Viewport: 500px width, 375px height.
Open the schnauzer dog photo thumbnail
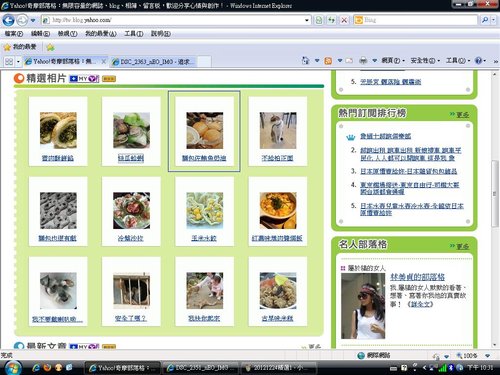click(58, 290)
